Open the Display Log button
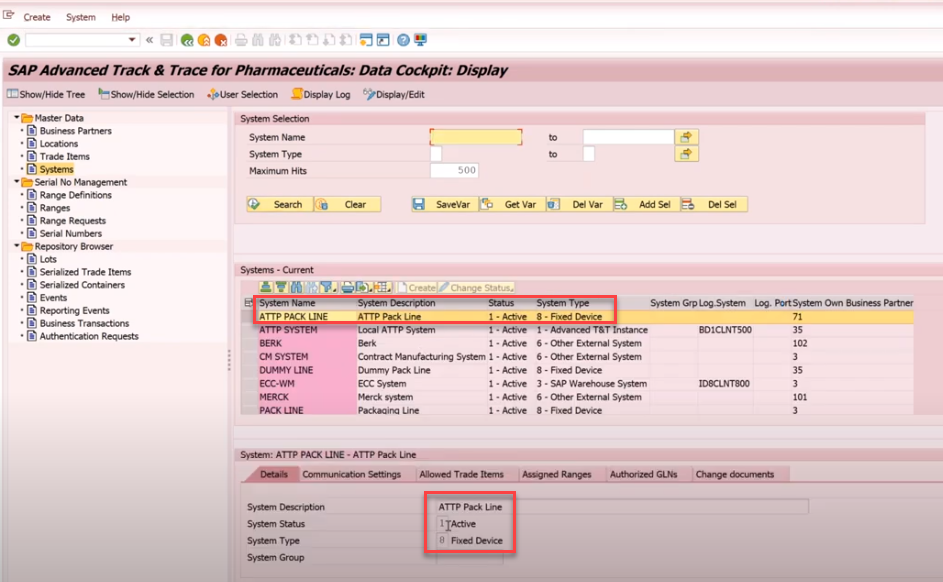 (321, 94)
